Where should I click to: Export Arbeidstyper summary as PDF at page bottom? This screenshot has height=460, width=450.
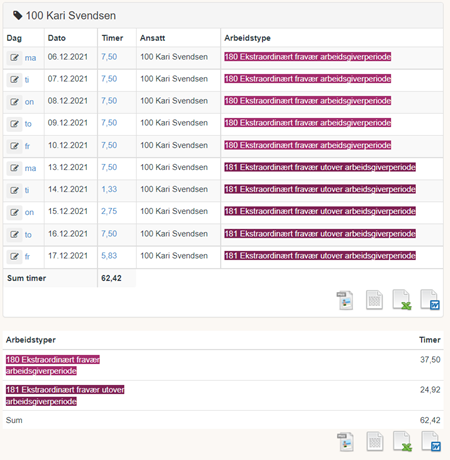345,442
